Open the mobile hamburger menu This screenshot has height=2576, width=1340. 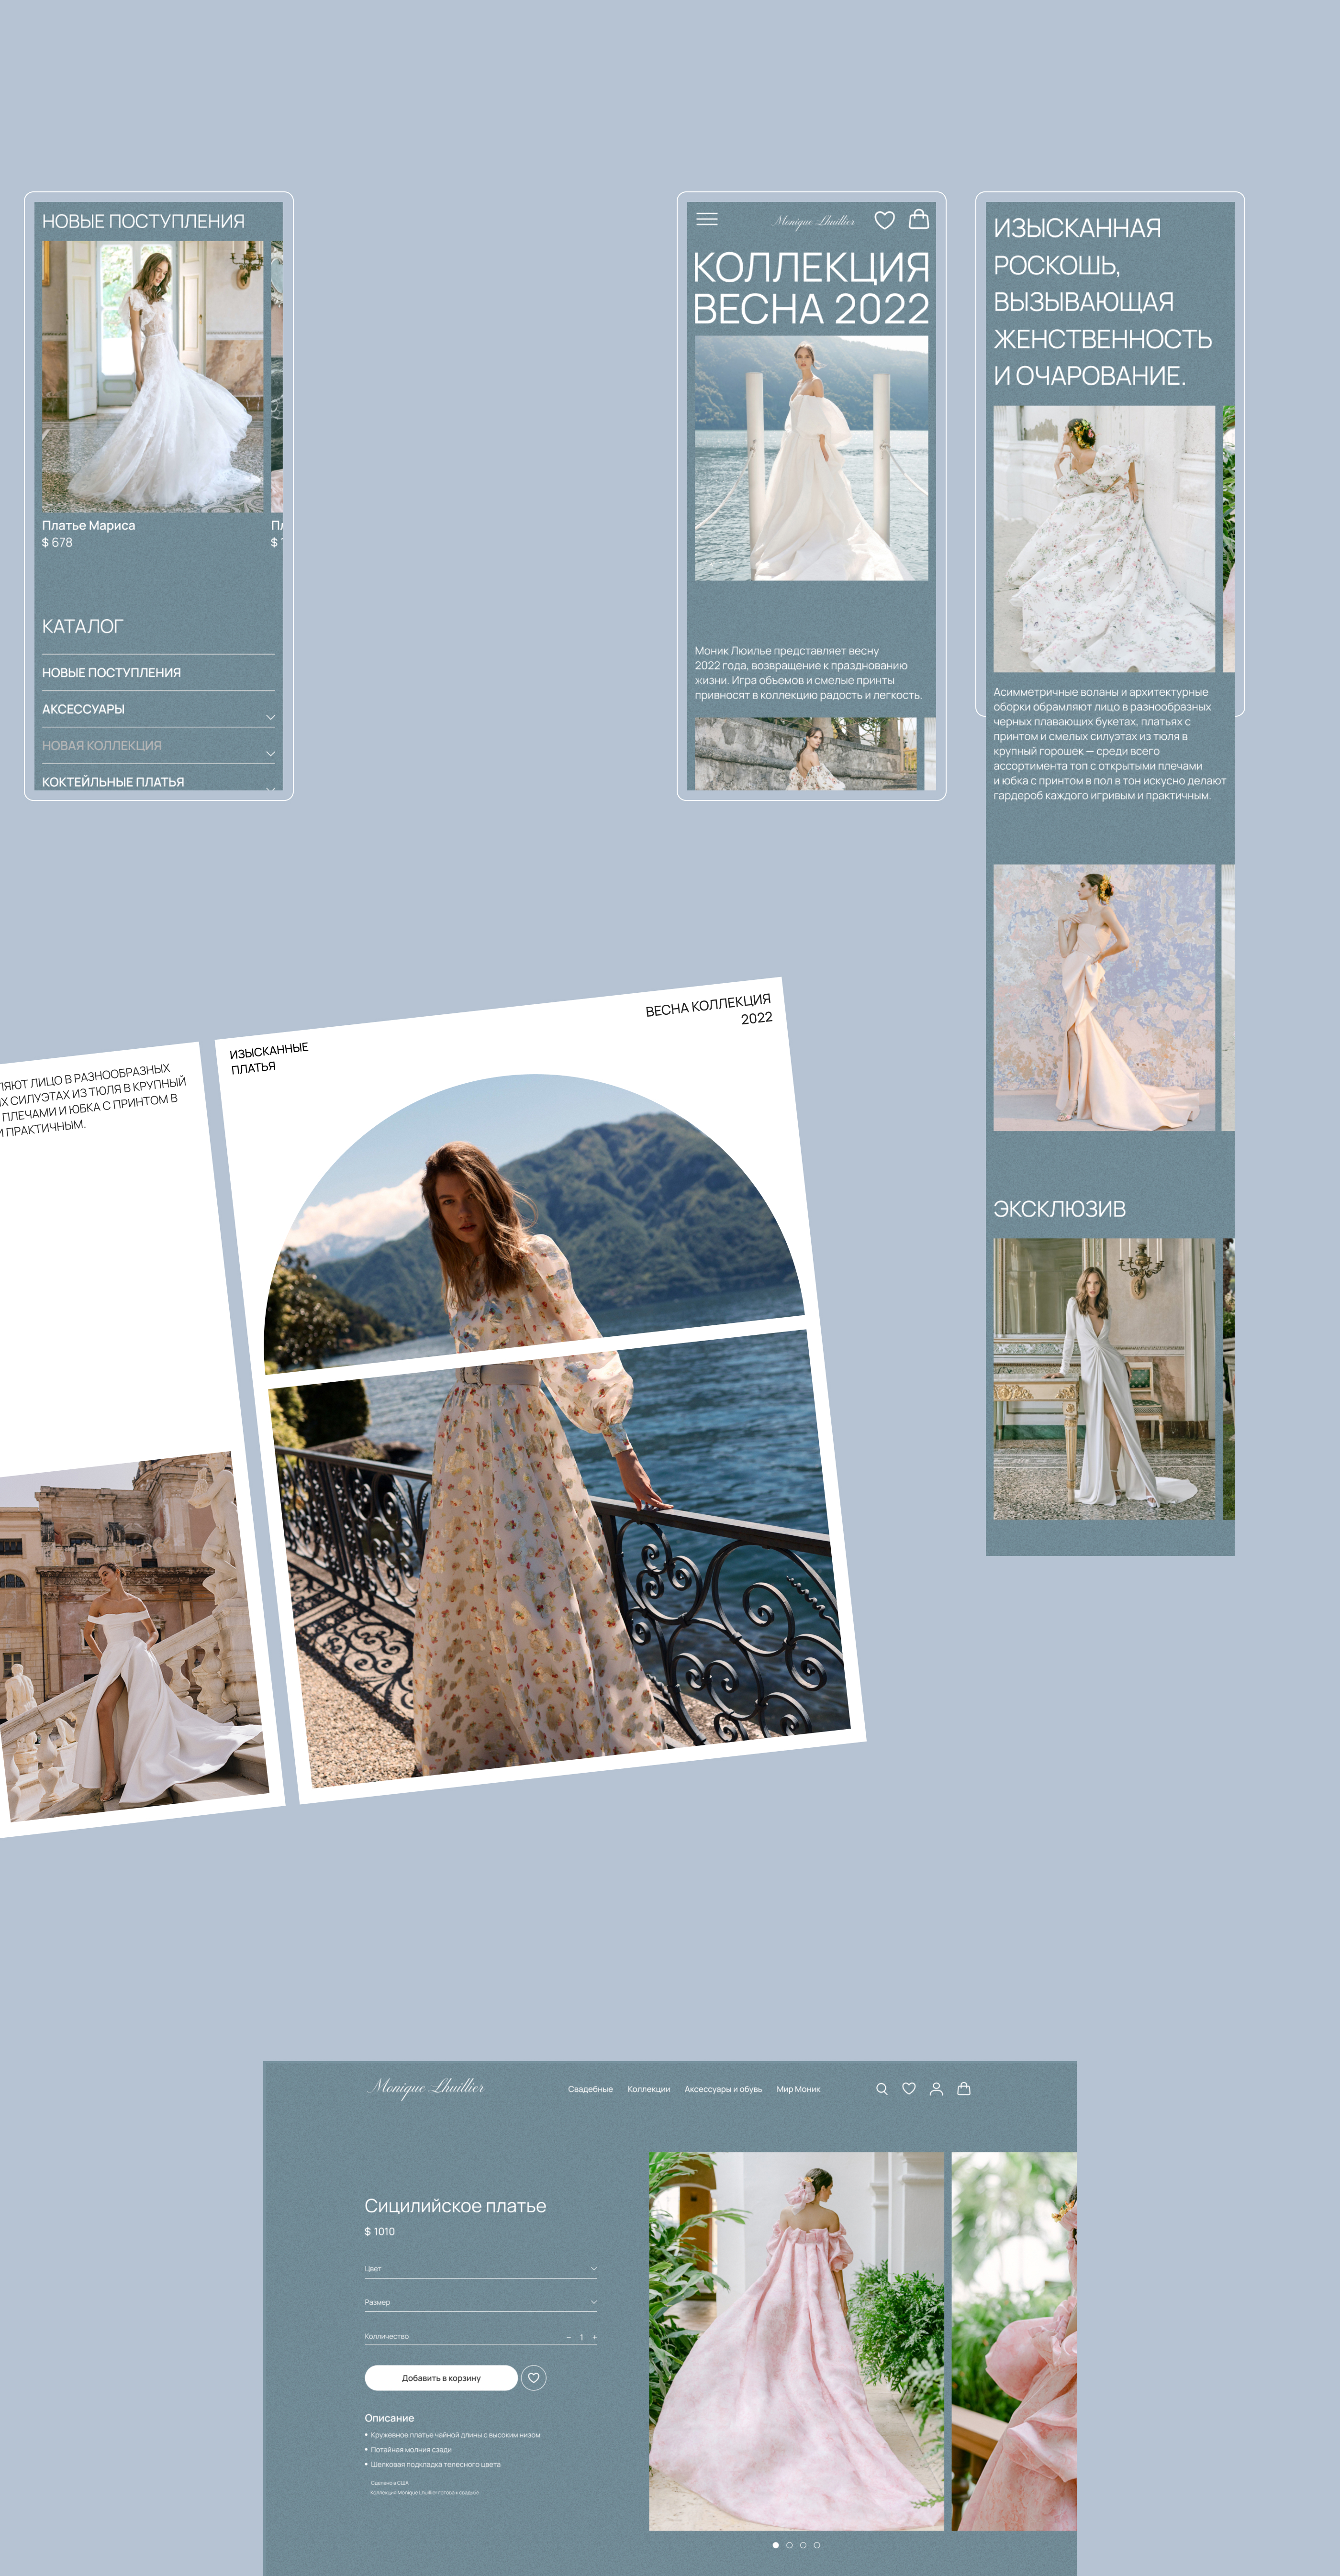click(x=707, y=219)
